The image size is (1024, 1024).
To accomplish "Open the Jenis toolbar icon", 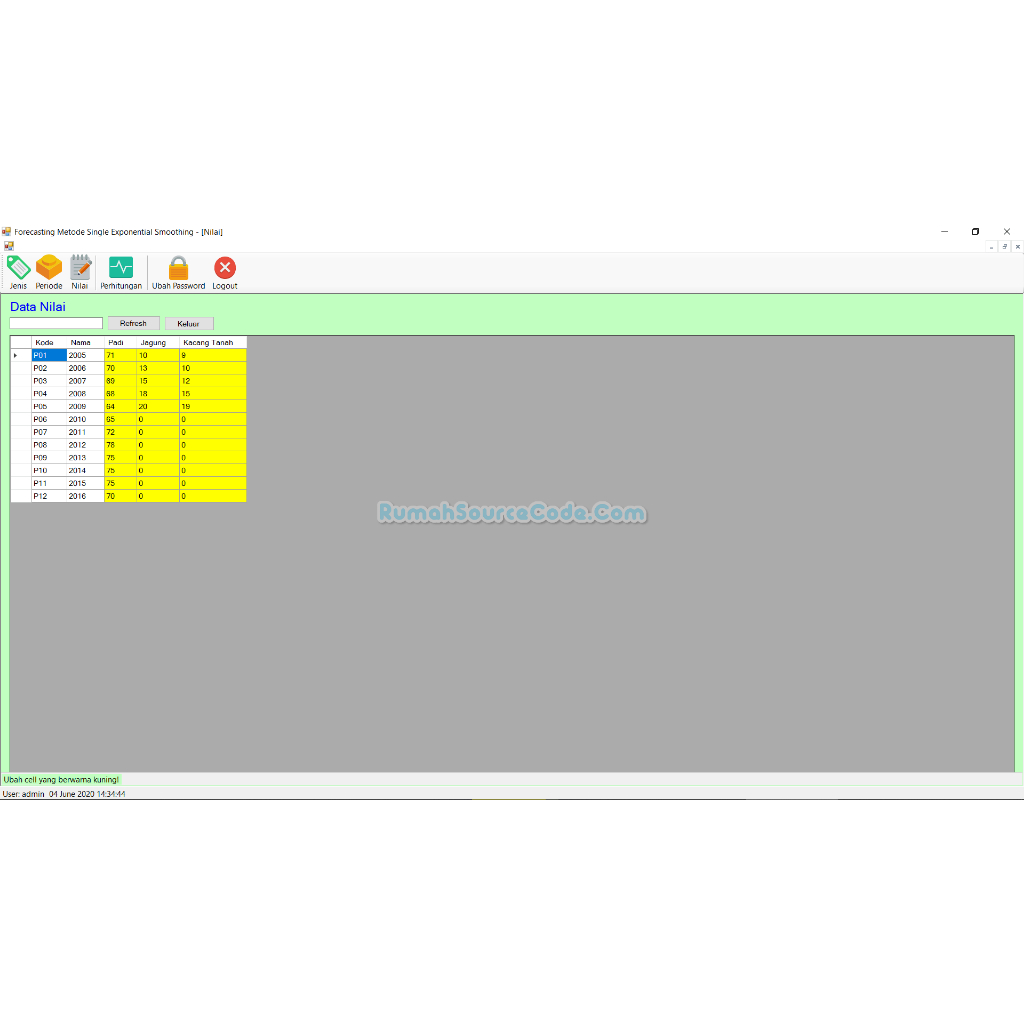I will (x=18, y=272).
